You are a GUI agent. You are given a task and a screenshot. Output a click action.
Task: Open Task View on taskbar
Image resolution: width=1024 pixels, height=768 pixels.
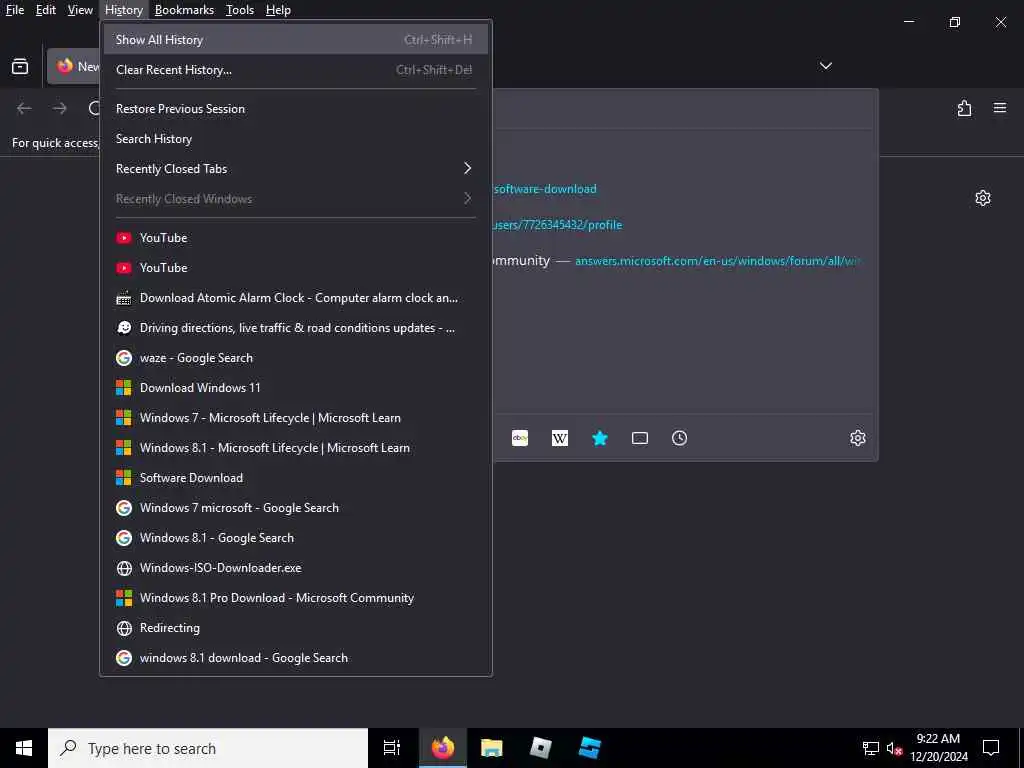(x=392, y=748)
